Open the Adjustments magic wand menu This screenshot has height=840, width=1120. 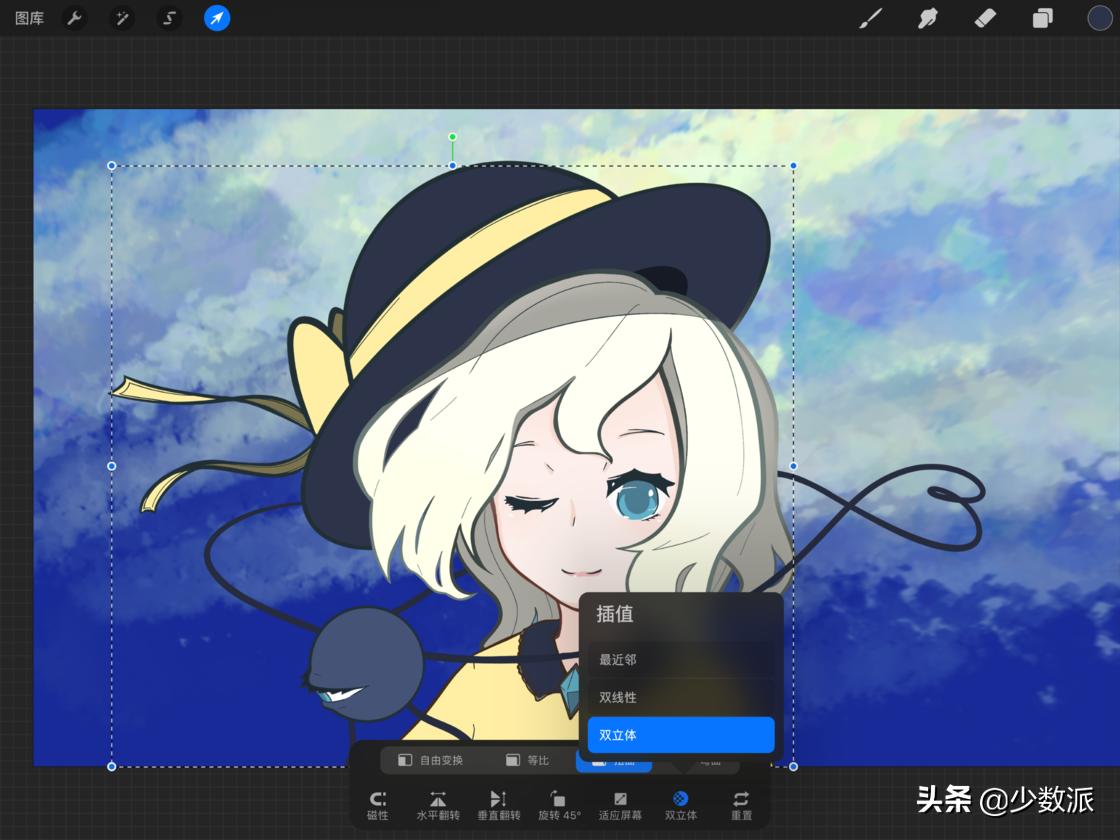coord(121,18)
